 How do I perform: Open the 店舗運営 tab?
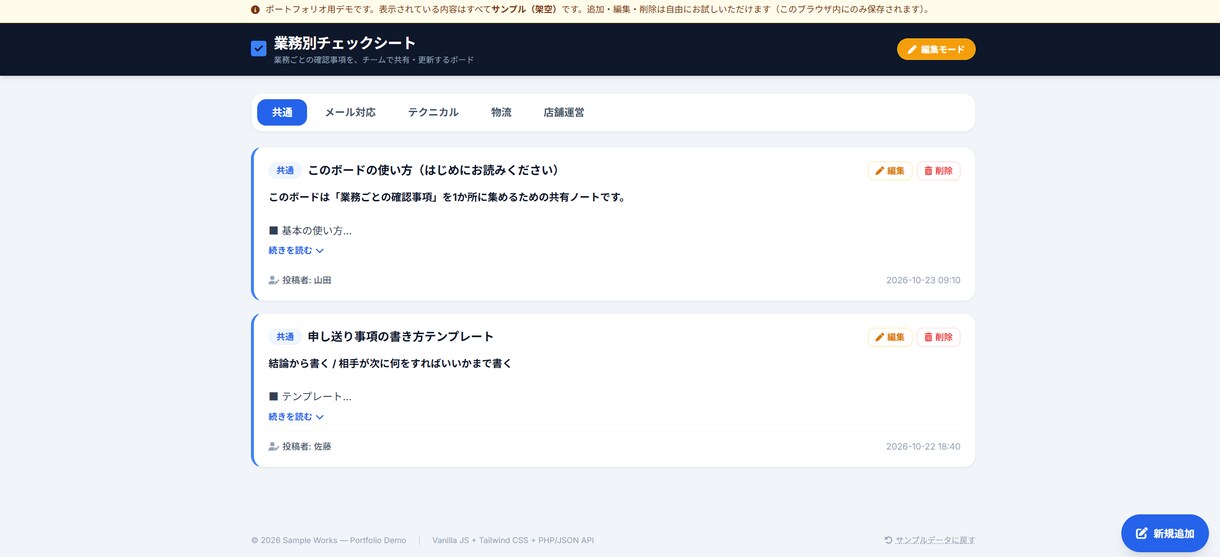click(564, 112)
